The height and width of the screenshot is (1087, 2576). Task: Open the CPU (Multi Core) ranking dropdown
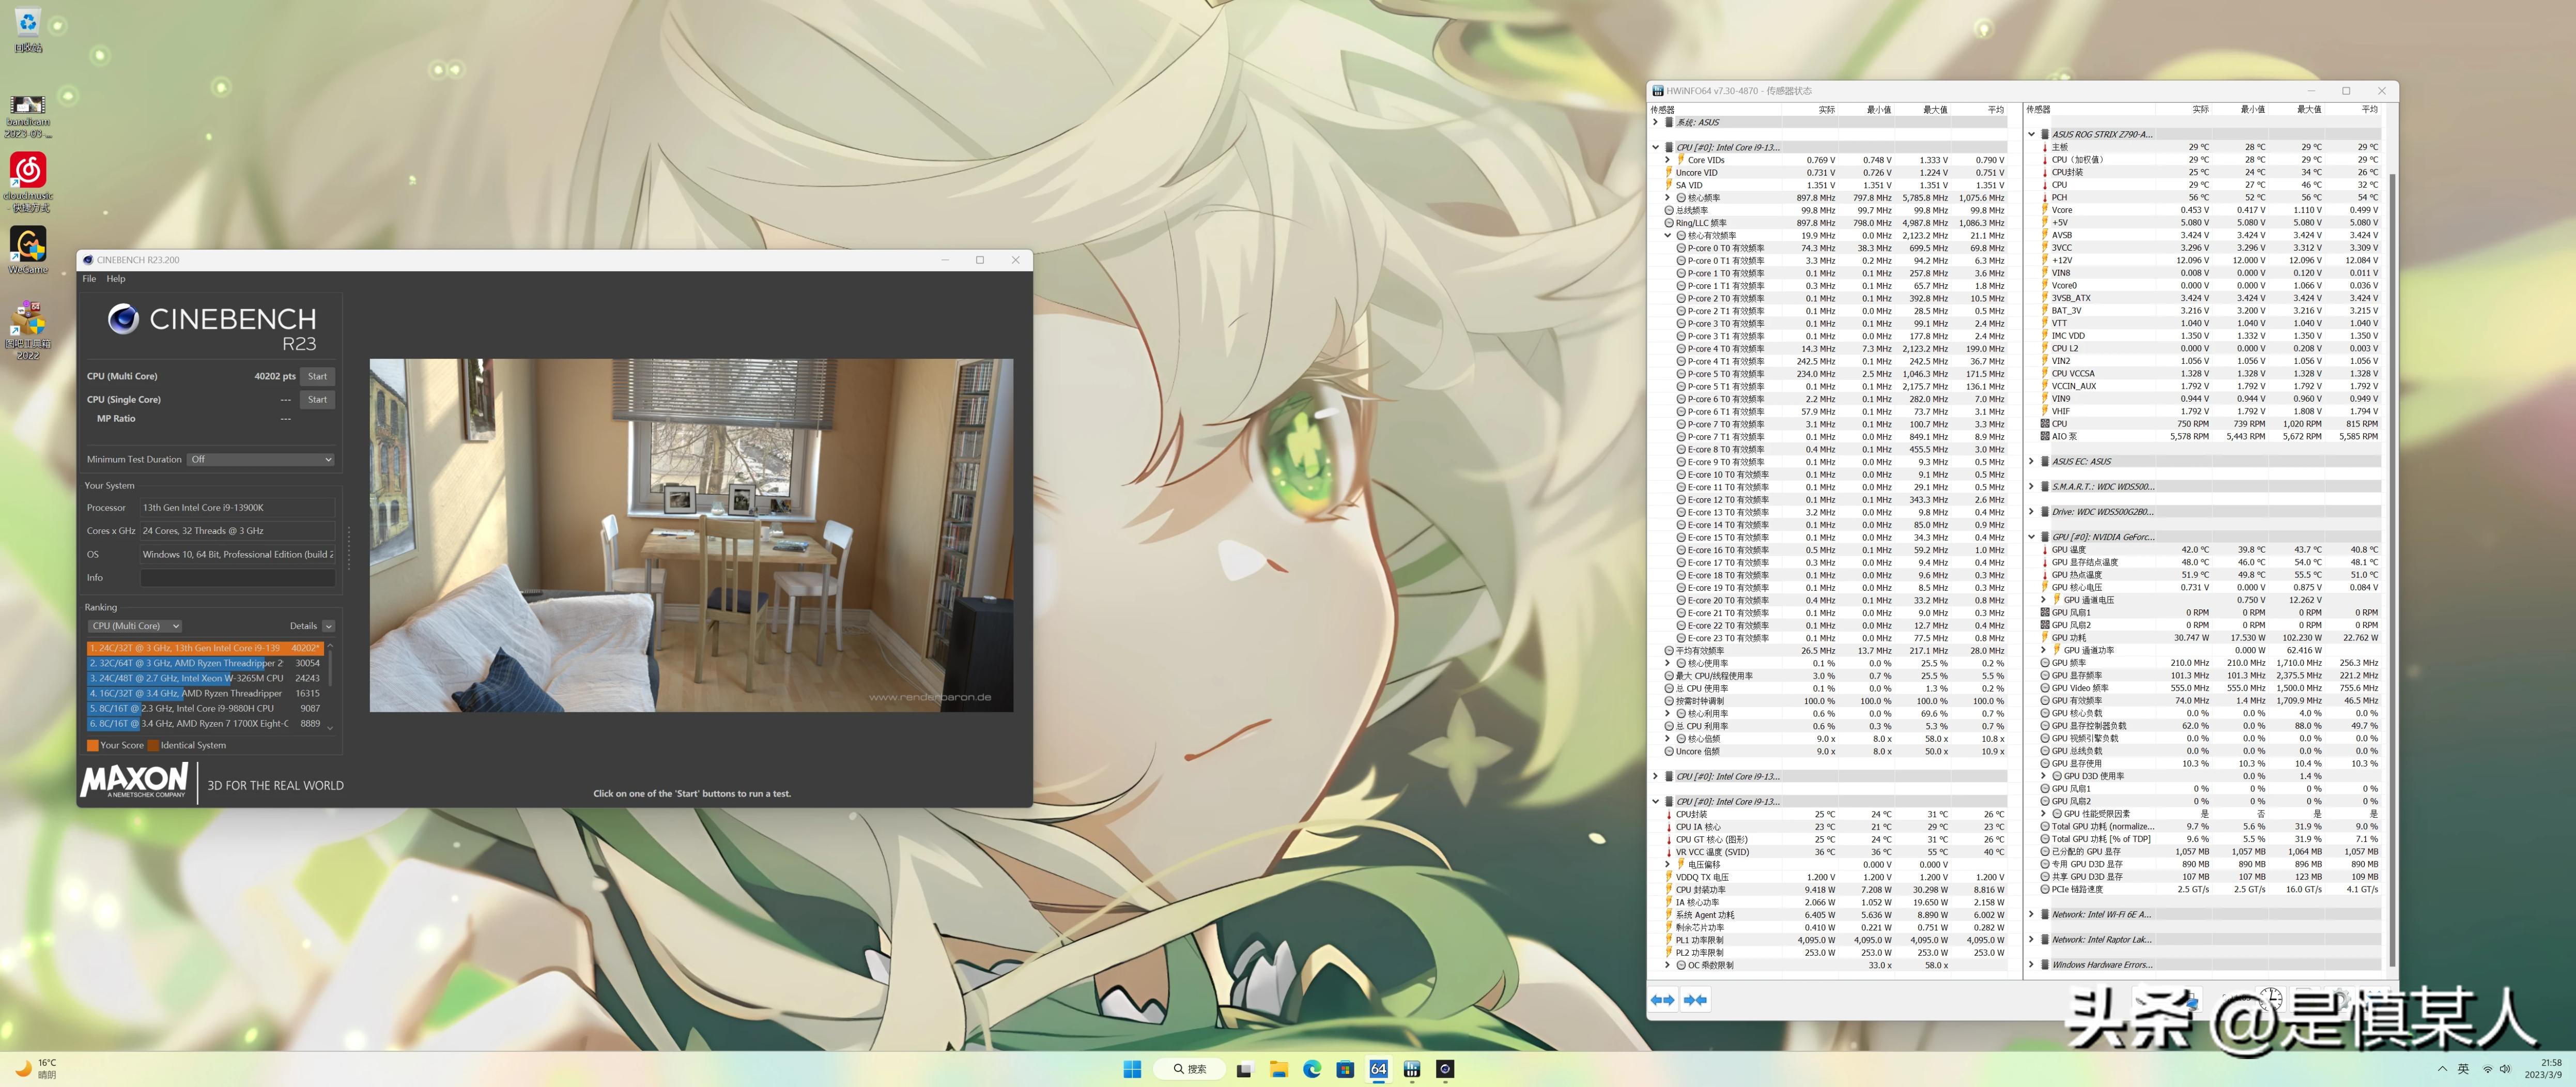(135, 626)
